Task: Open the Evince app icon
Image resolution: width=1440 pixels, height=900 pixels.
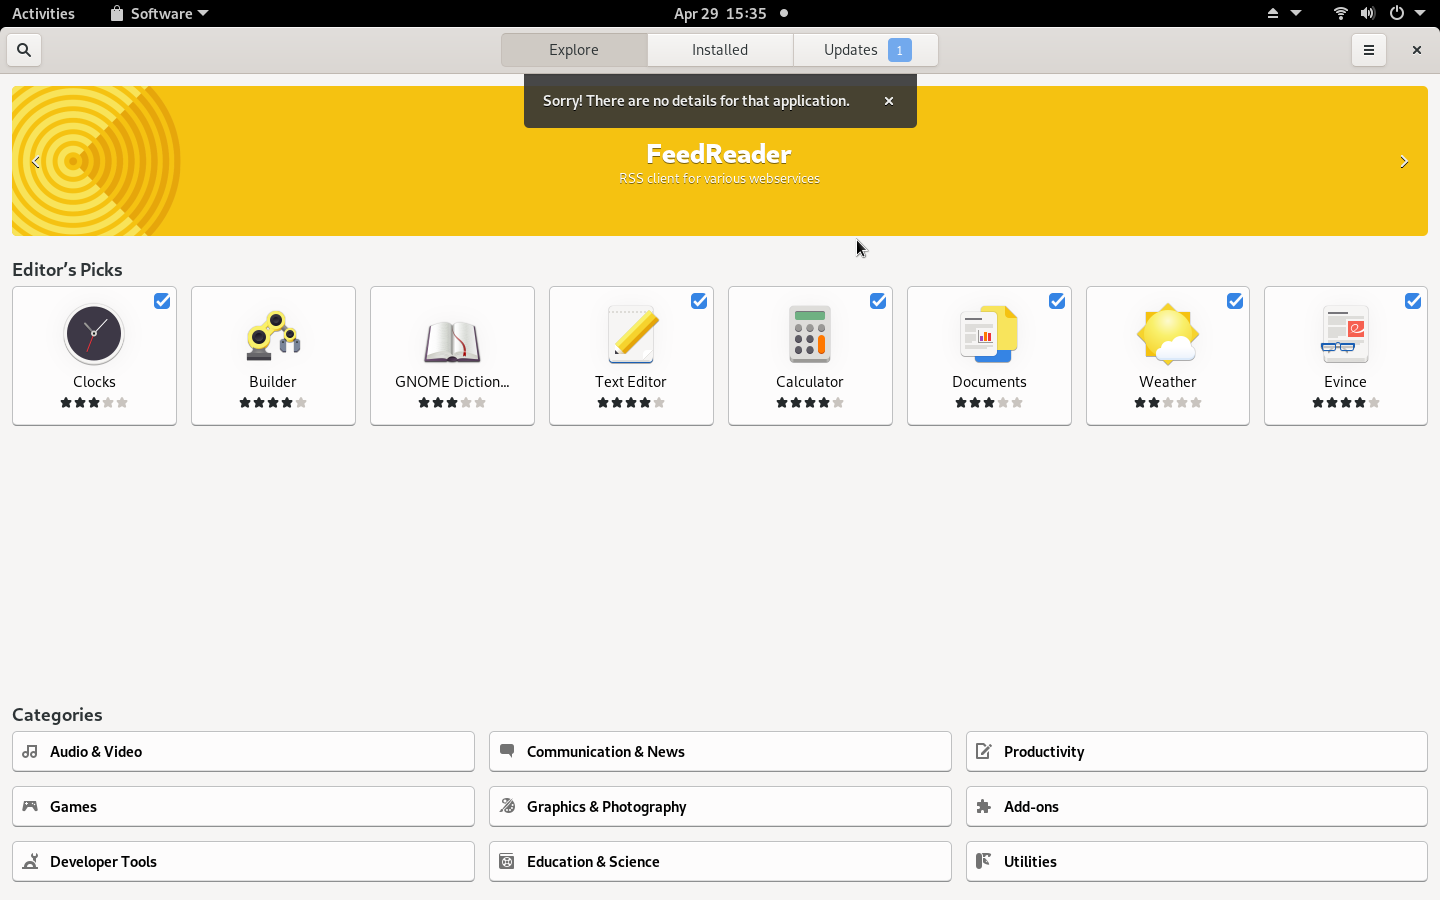Action: click(x=1345, y=334)
